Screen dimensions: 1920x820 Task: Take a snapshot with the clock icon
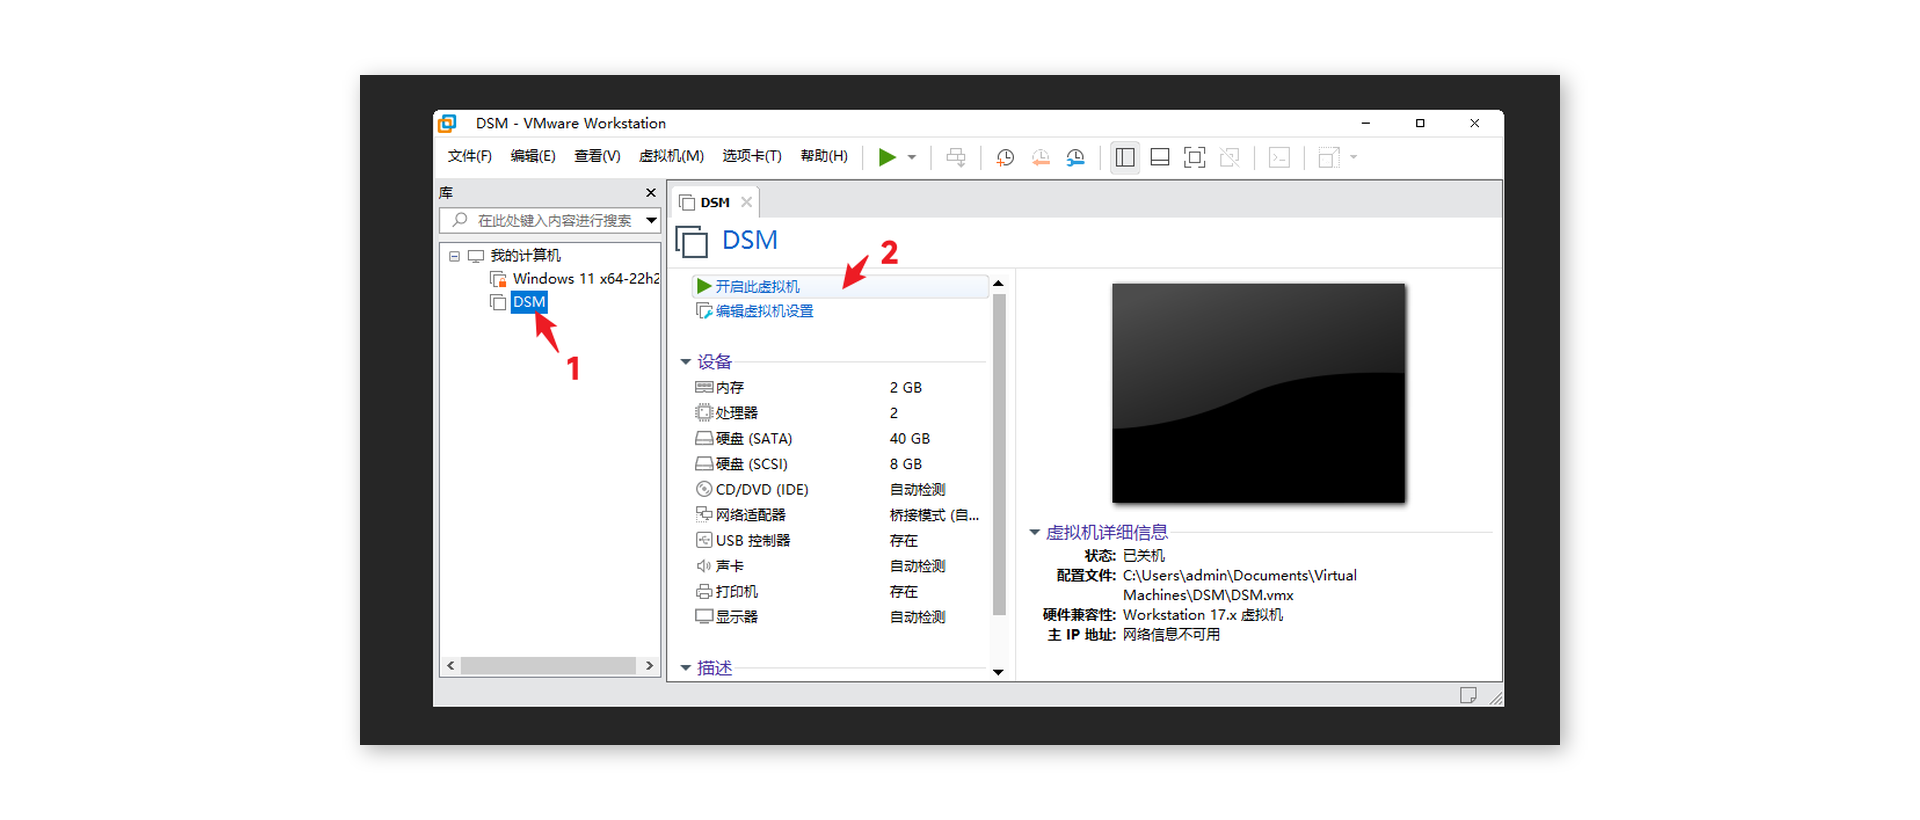click(1005, 157)
